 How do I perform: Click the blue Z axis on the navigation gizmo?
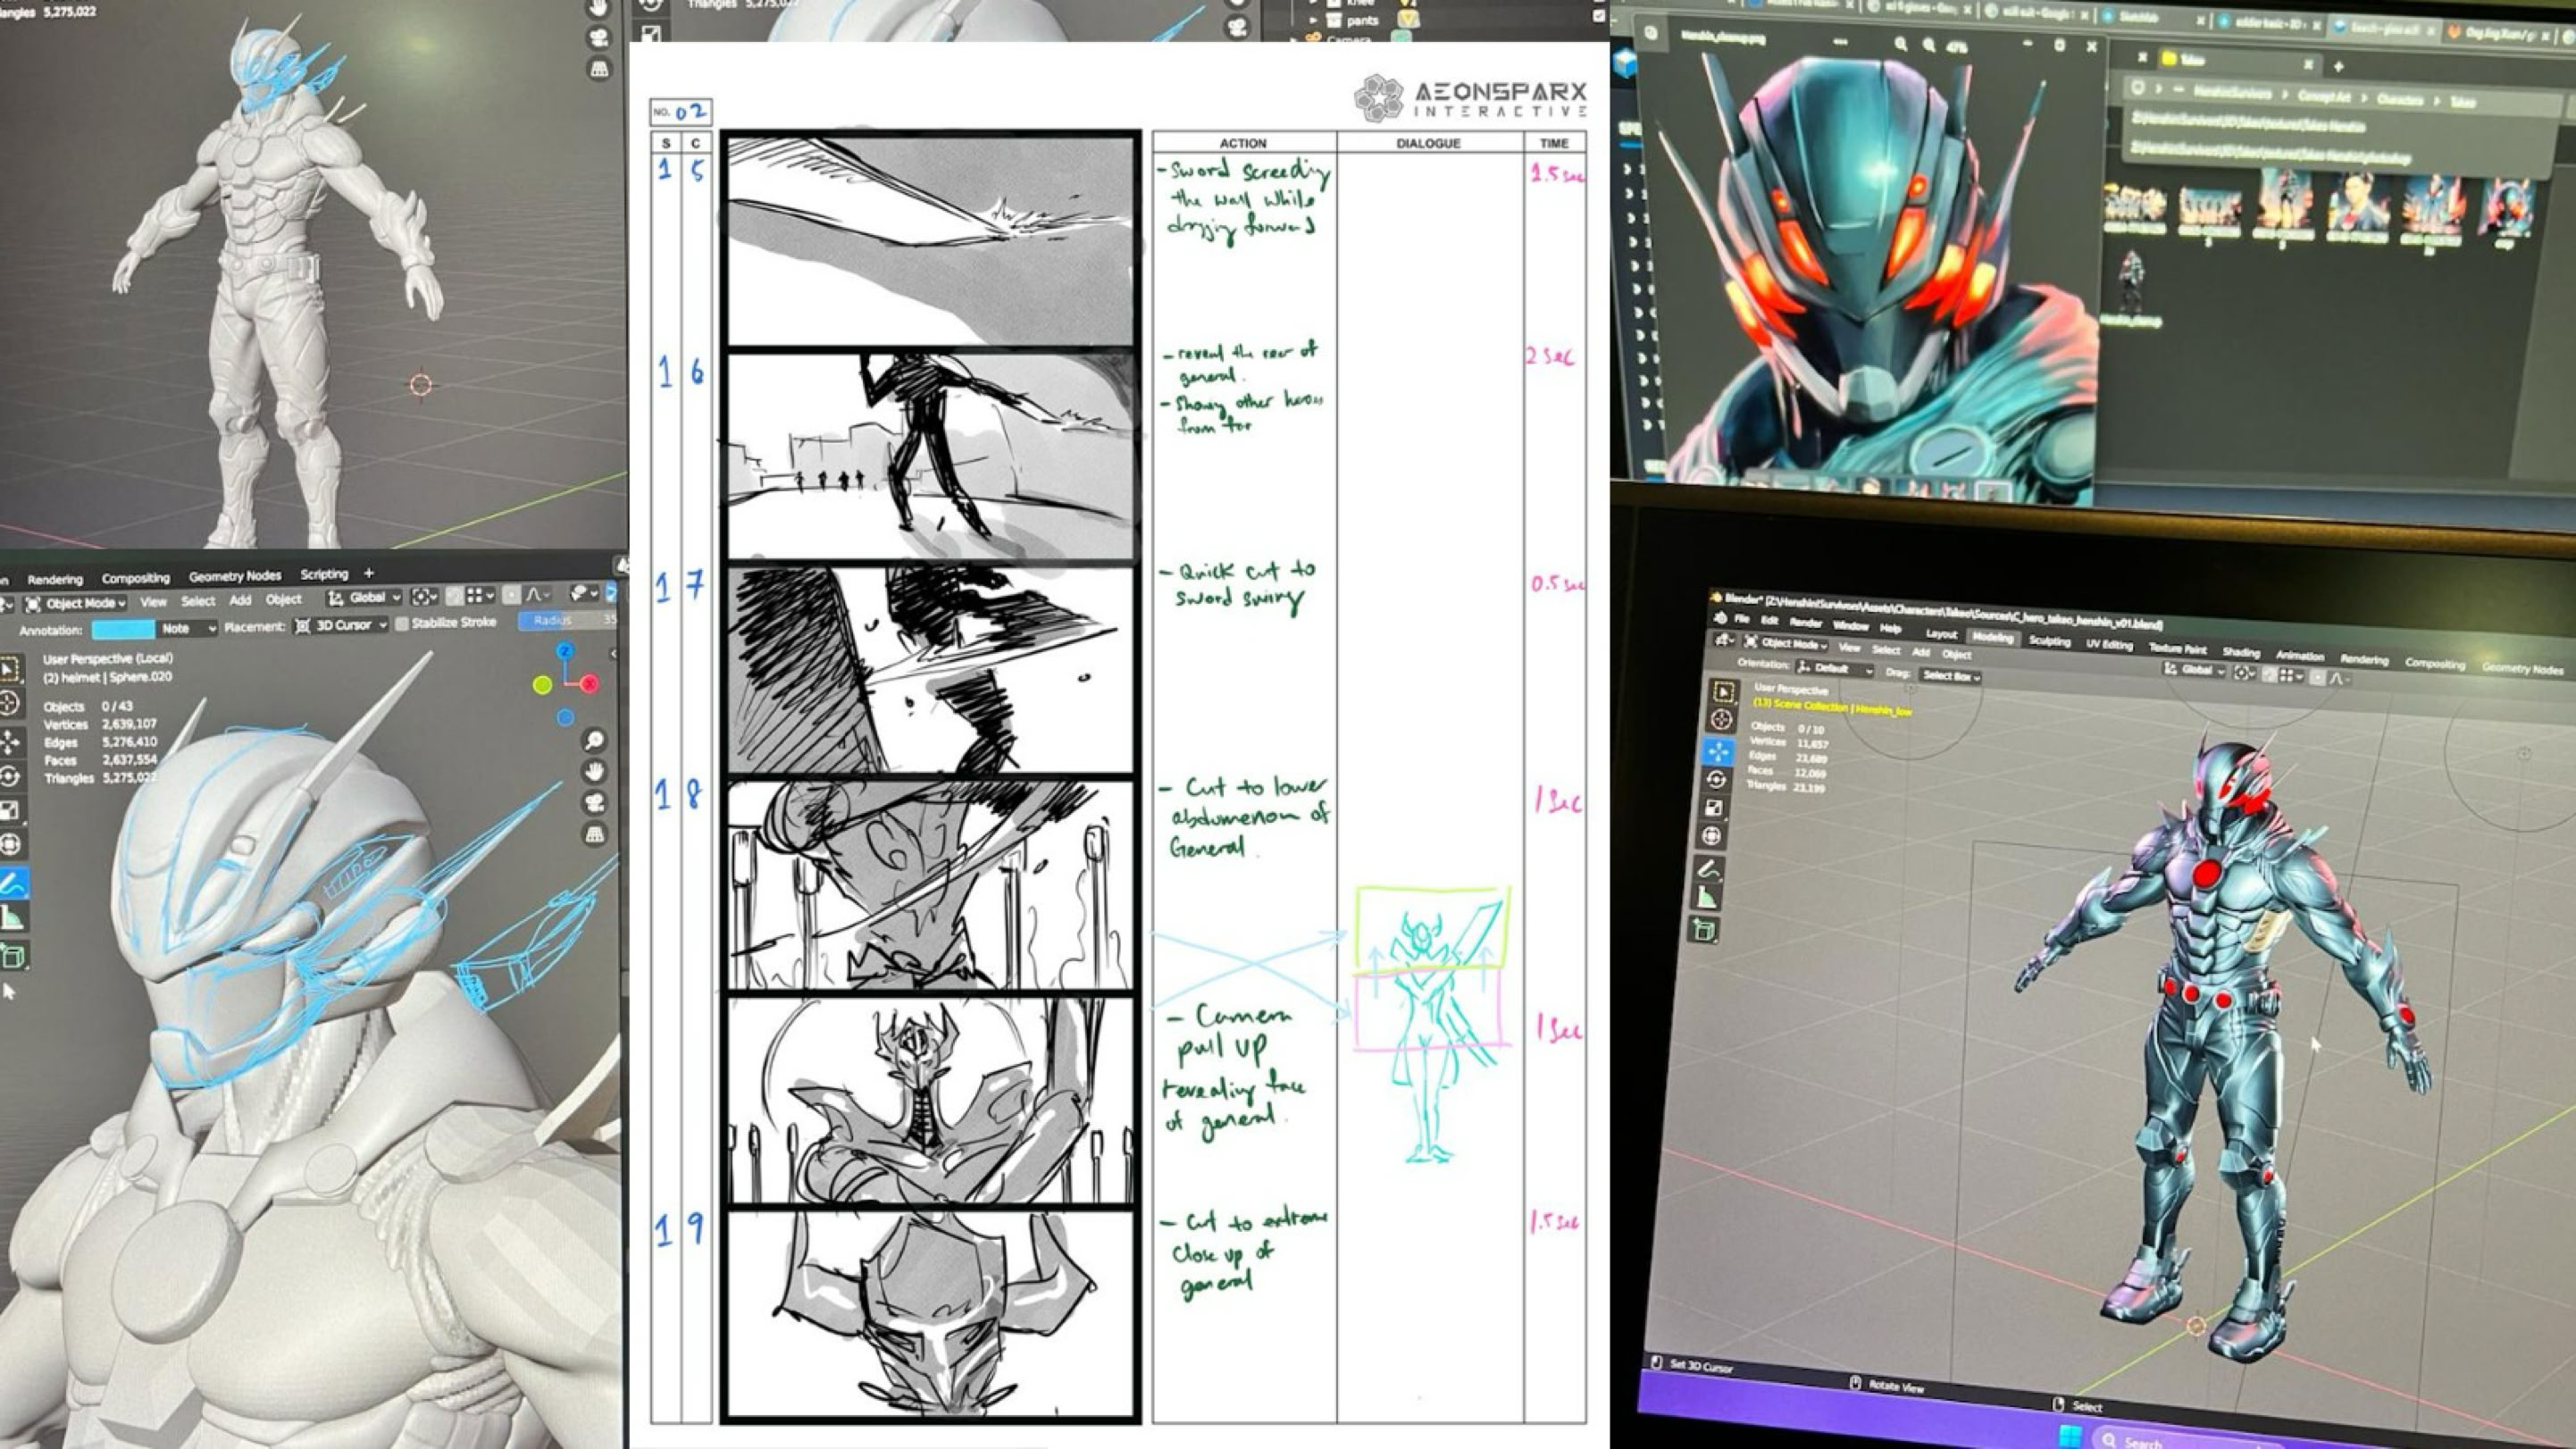click(x=566, y=651)
